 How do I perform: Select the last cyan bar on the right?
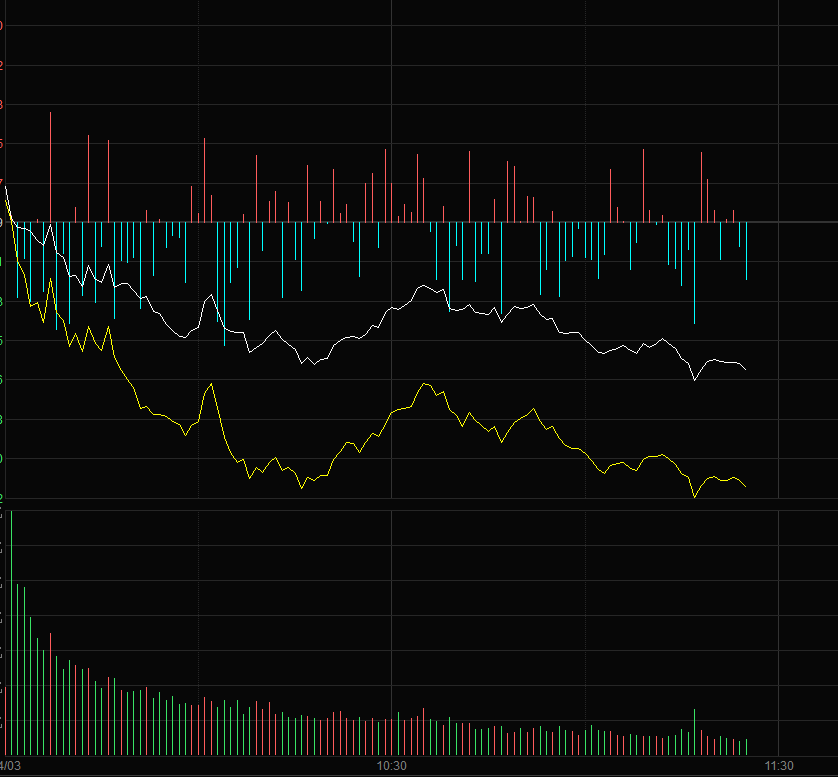[x=746, y=250]
